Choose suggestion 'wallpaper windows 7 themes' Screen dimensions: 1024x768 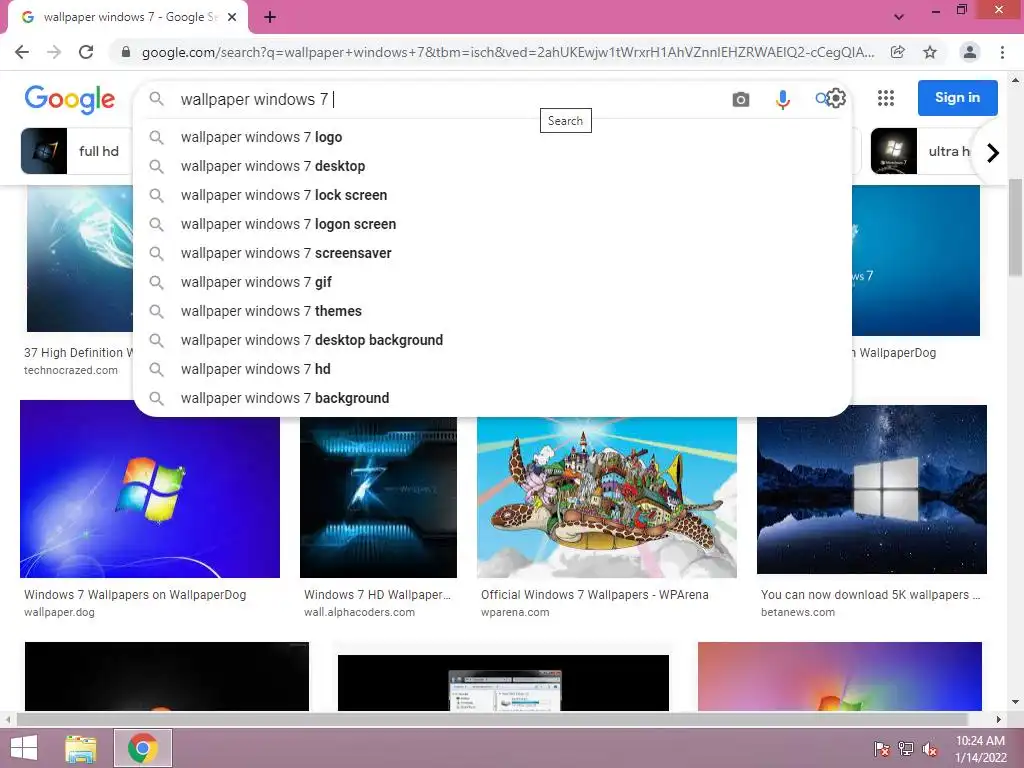492,311
